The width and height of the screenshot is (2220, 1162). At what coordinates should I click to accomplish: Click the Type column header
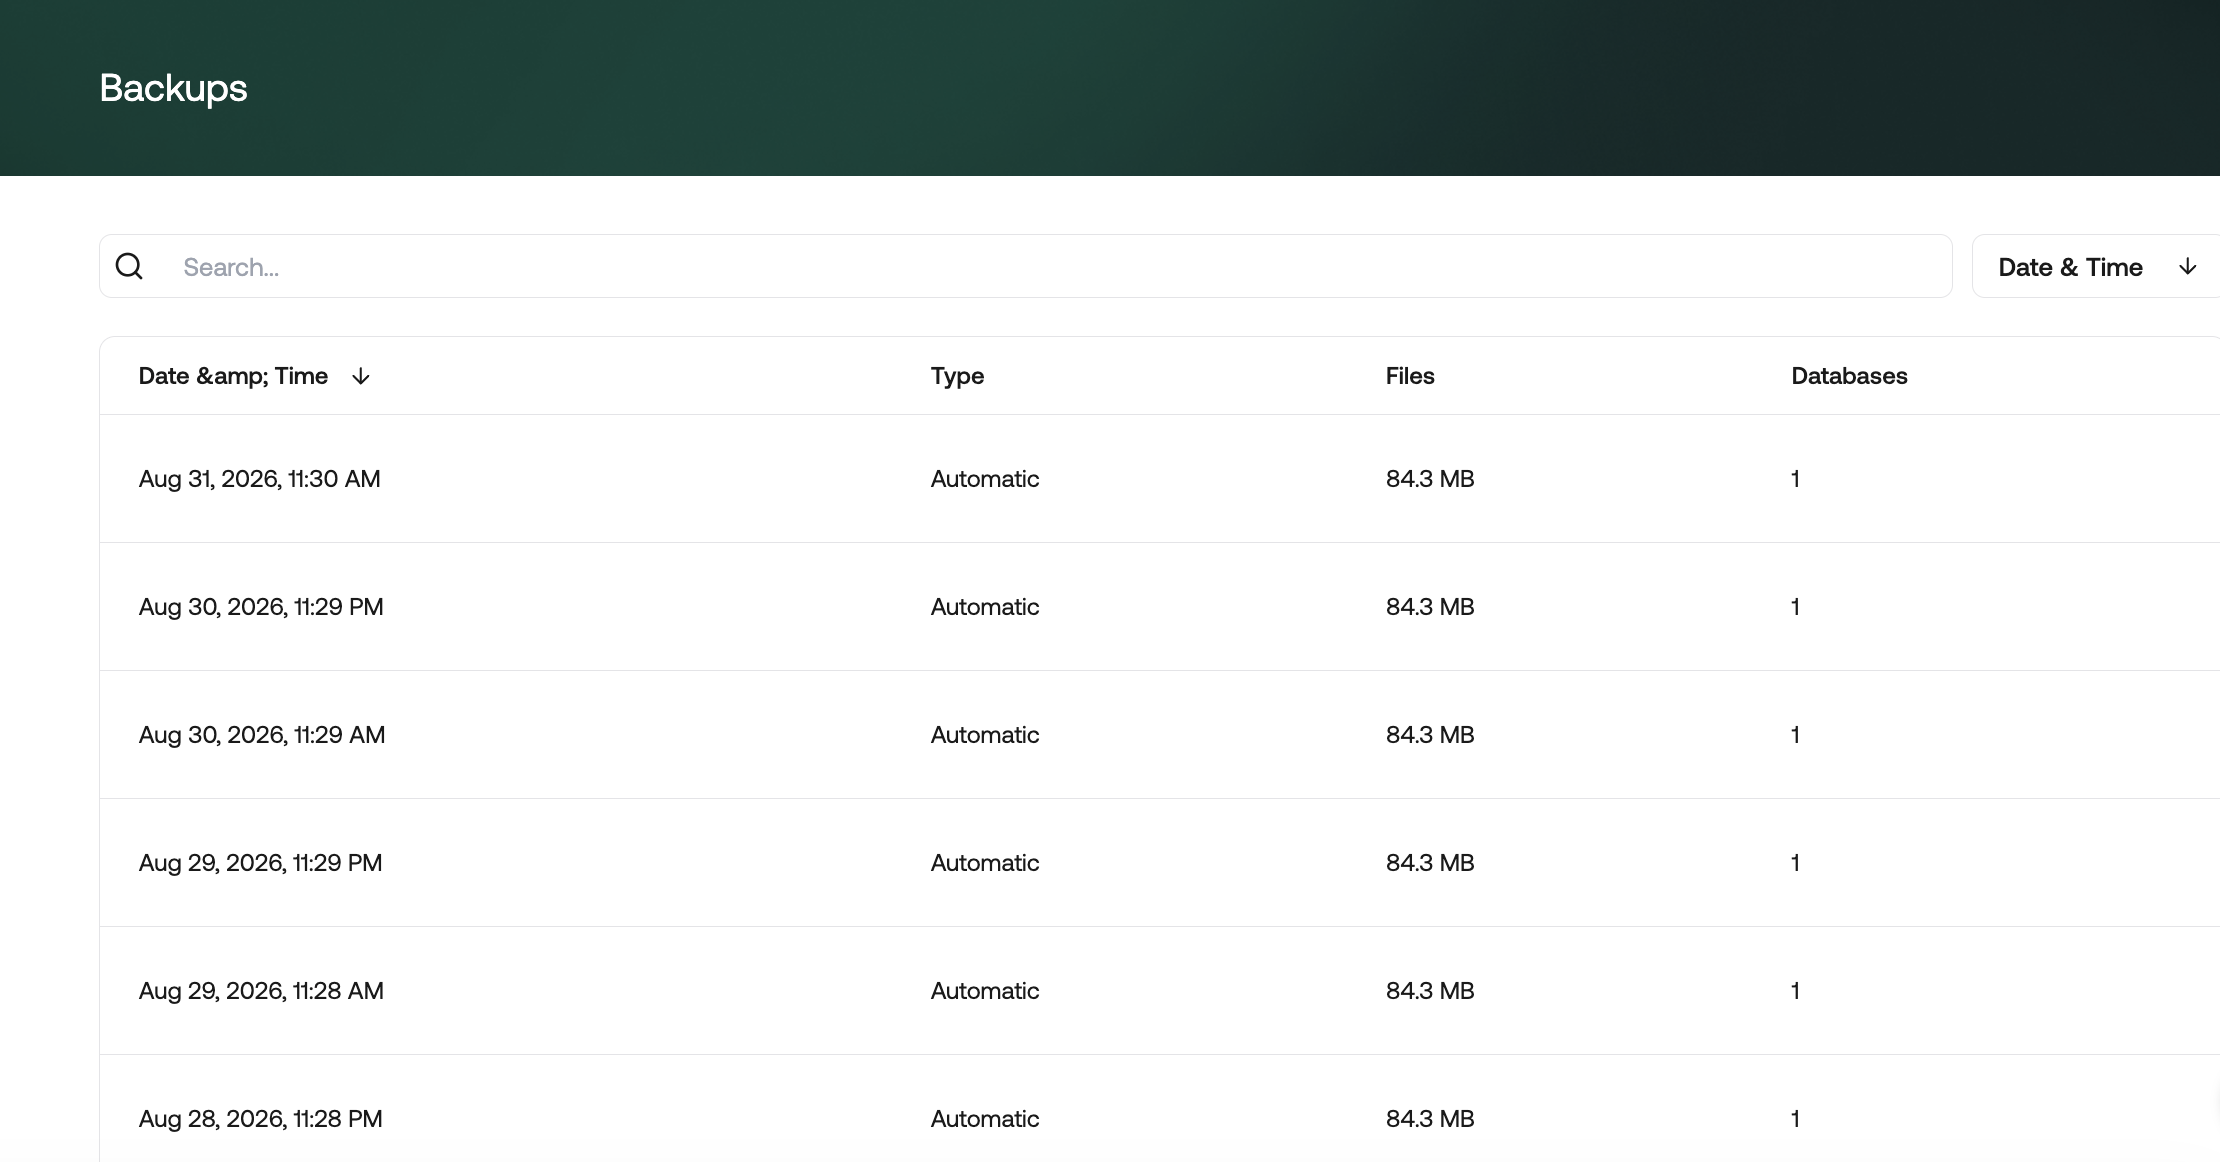[x=957, y=376]
